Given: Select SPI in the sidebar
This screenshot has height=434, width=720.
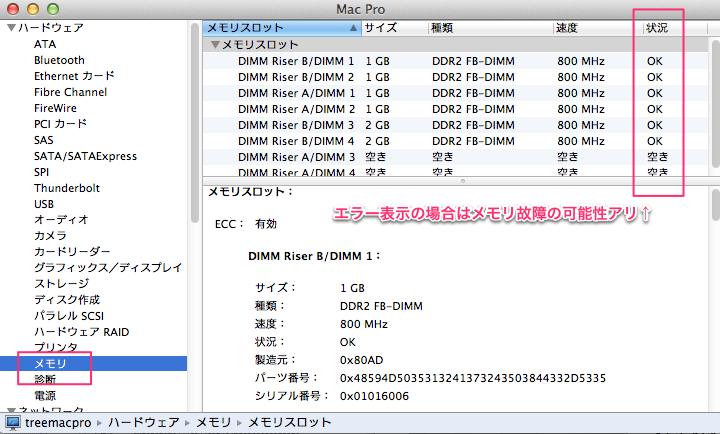Looking at the screenshot, I should click(x=41, y=172).
